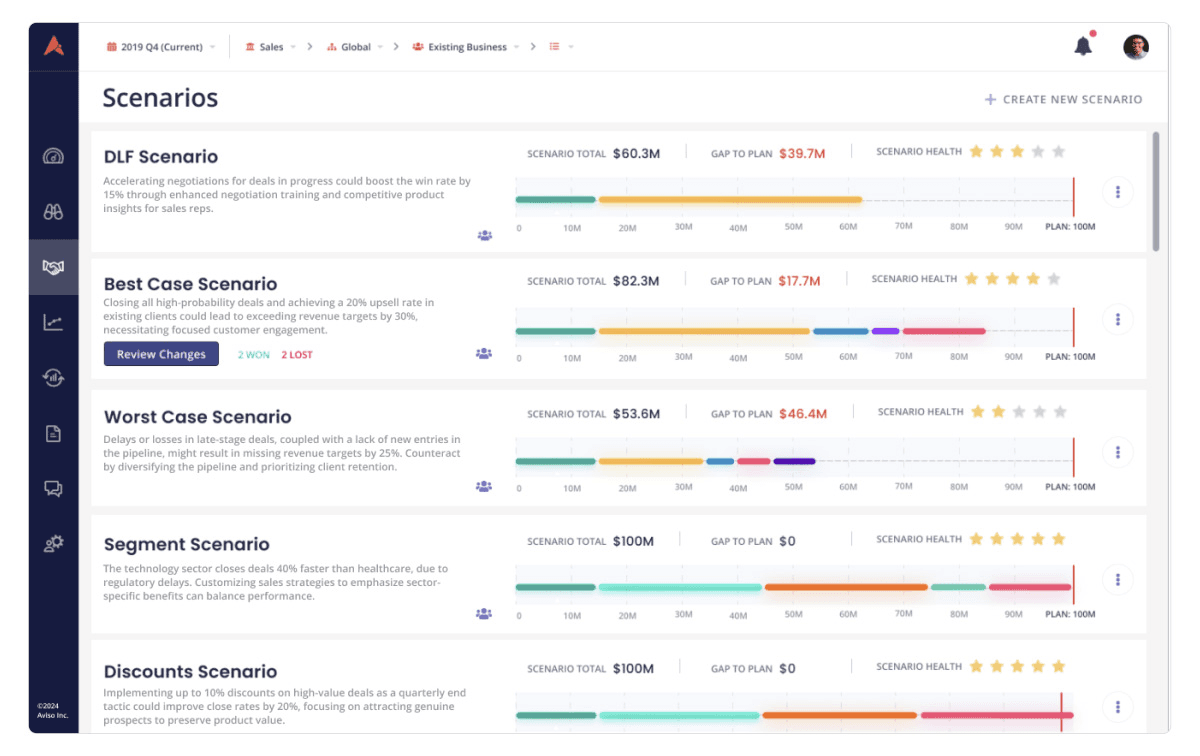The height and width of the screenshot is (756, 1200).
Task: Click the yellow bar segment in DLF Scenario
Action: click(x=731, y=200)
